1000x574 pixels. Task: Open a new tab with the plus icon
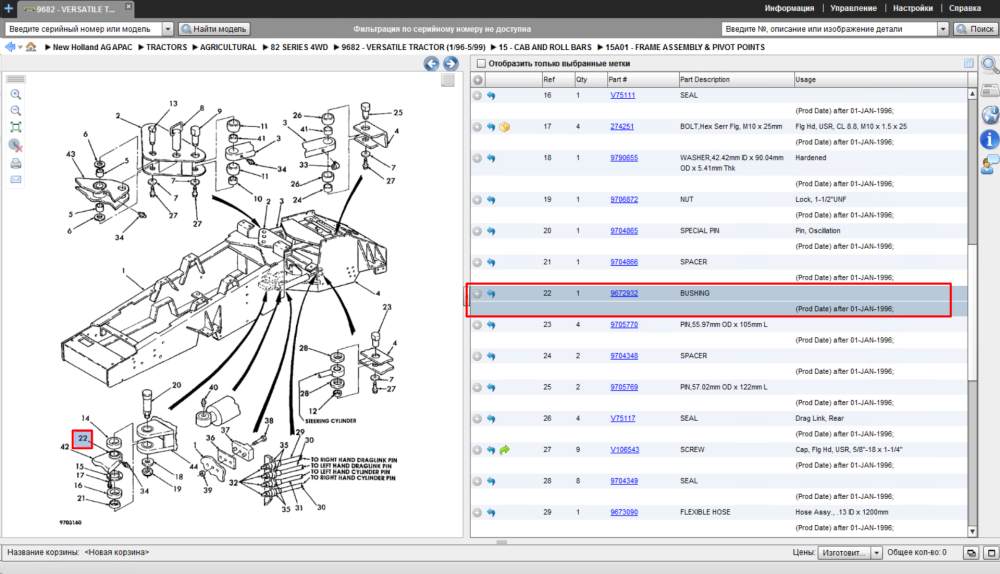click(x=8, y=8)
